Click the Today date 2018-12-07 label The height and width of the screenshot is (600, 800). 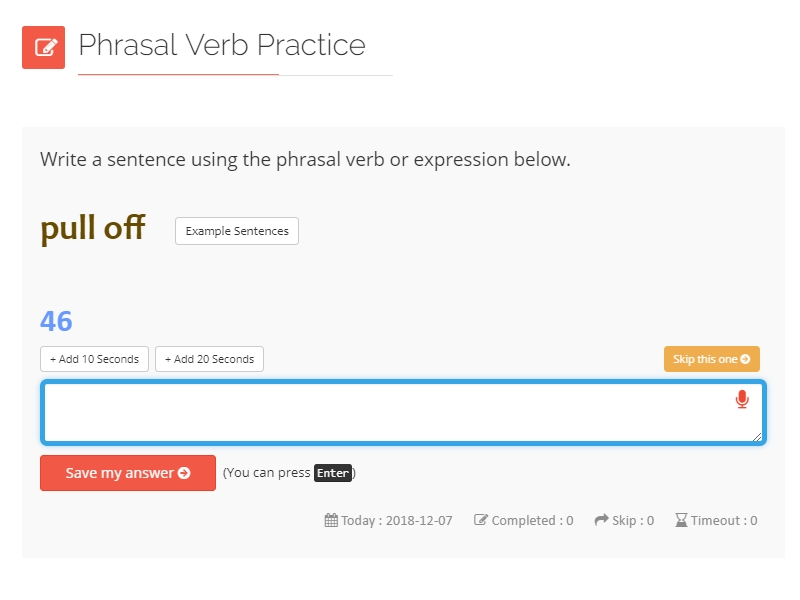pyautogui.click(x=396, y=520)
